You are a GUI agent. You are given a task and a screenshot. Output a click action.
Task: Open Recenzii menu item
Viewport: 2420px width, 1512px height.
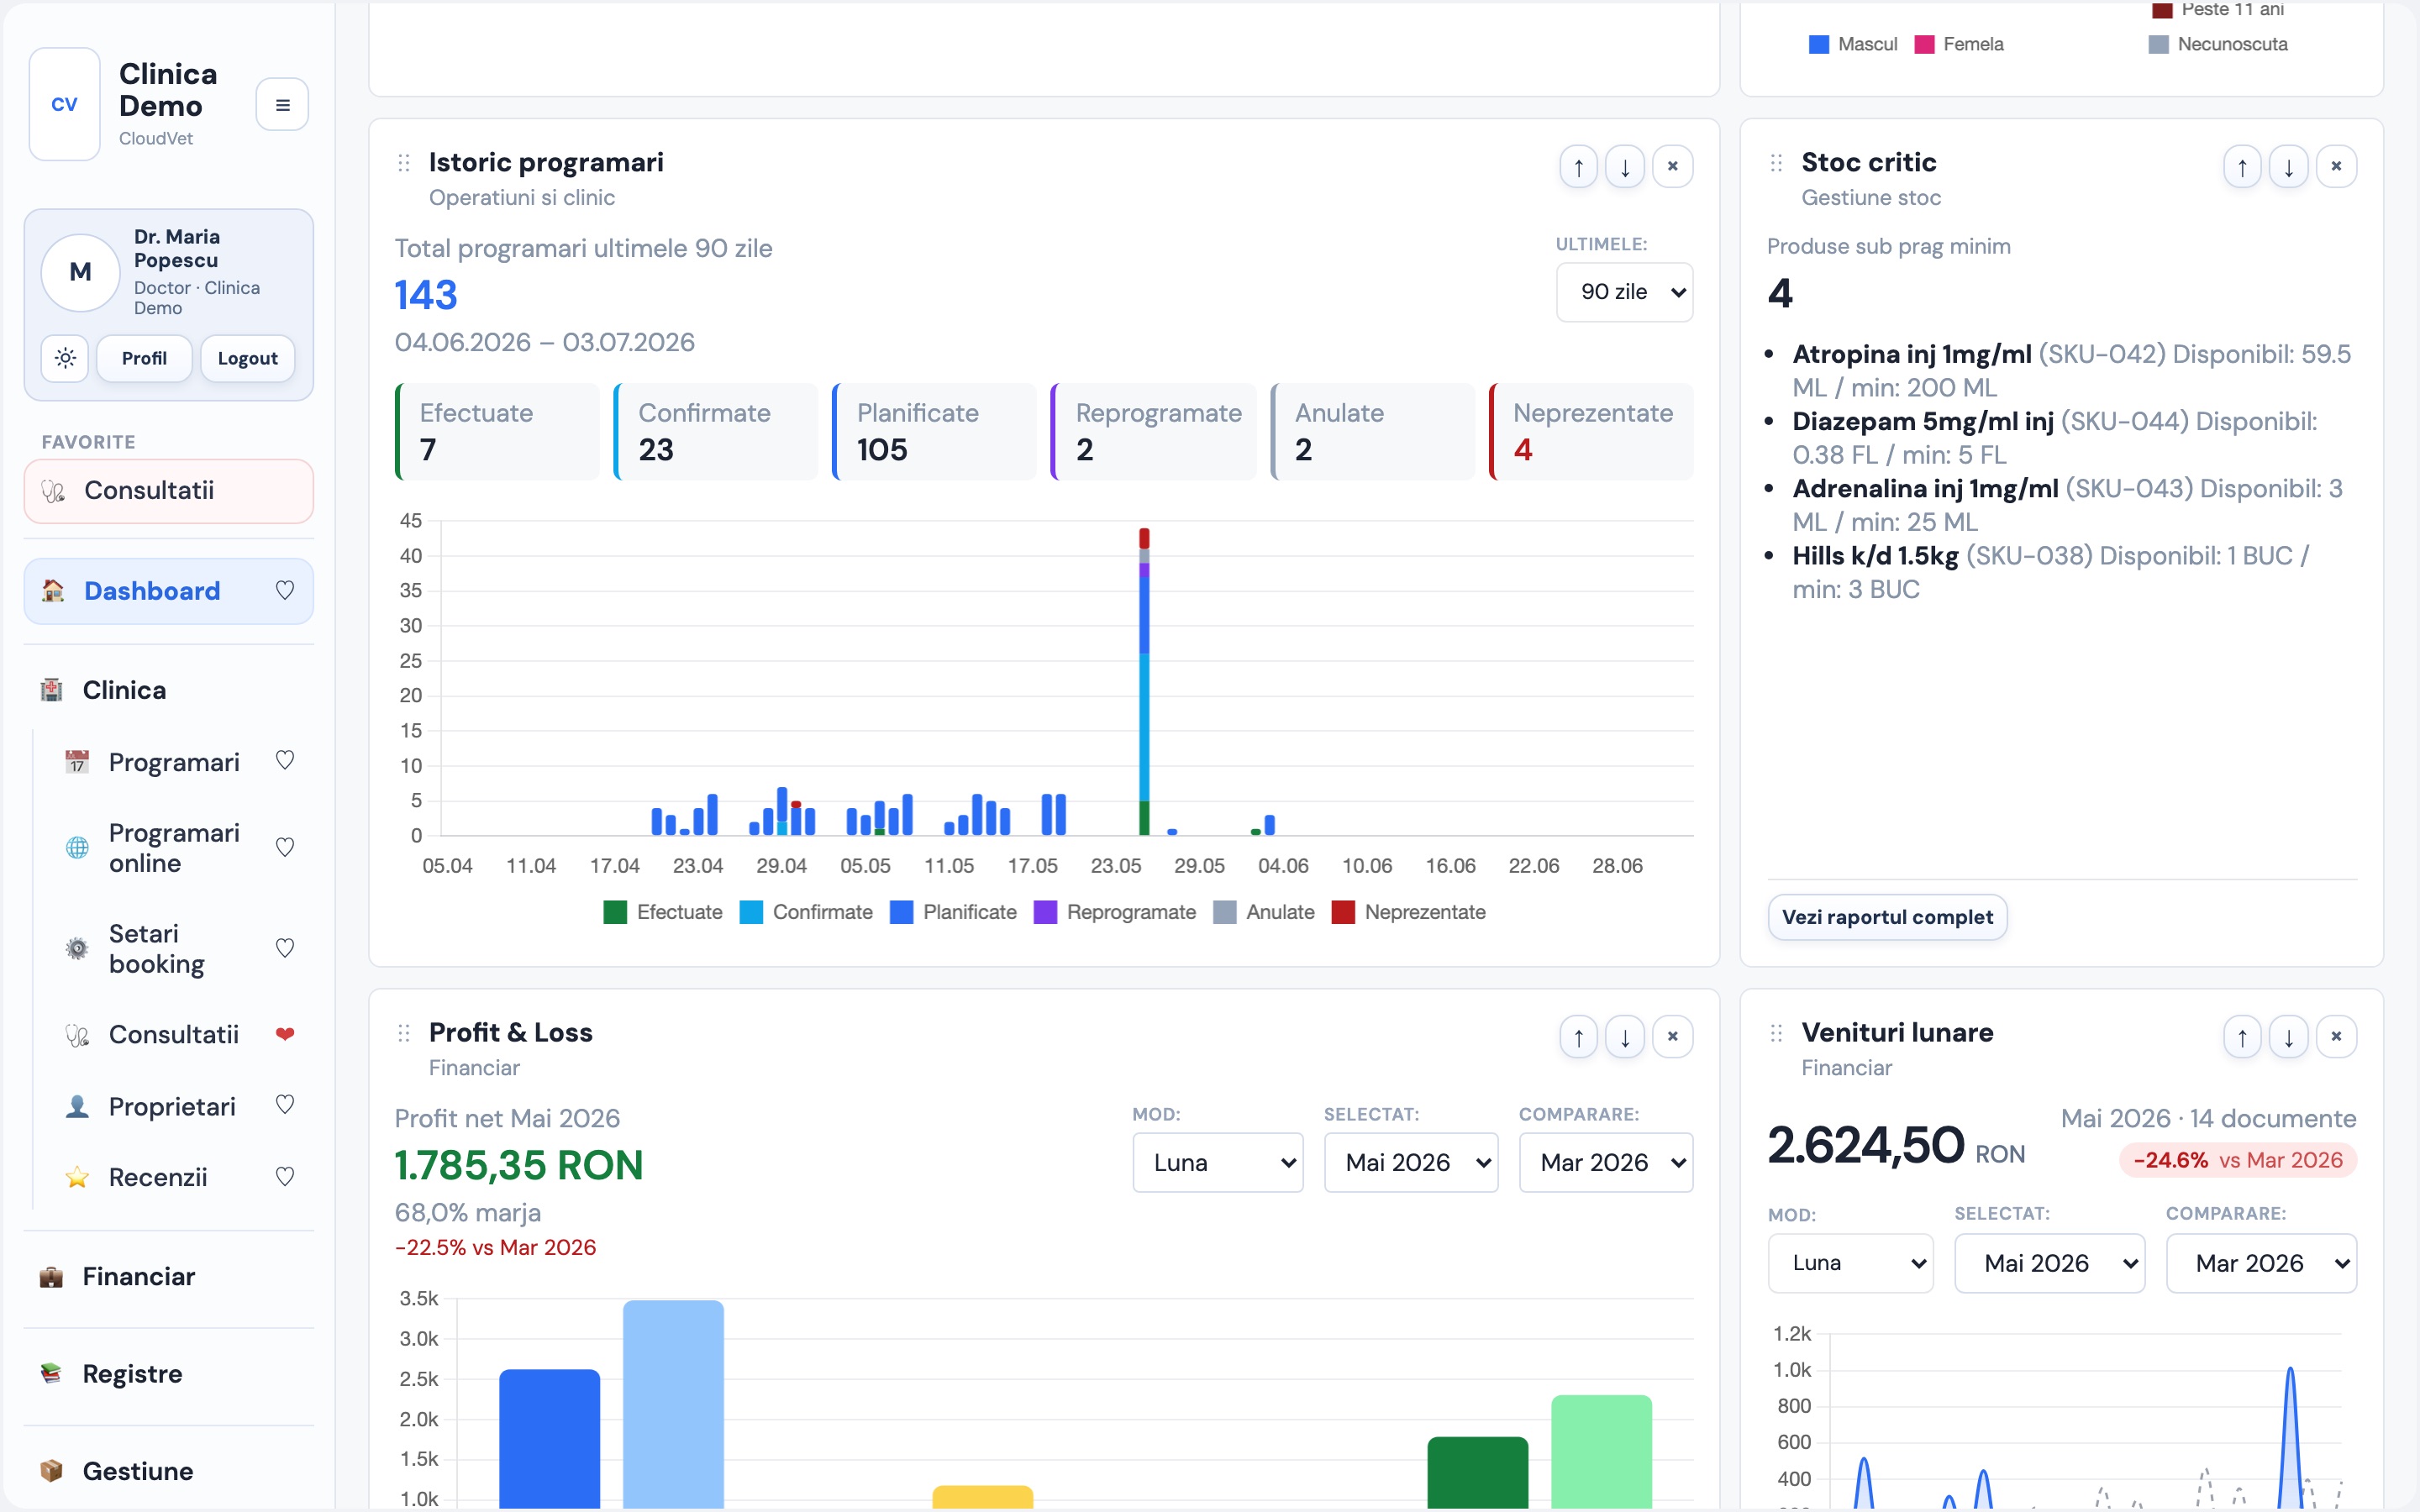[158, 1177]
